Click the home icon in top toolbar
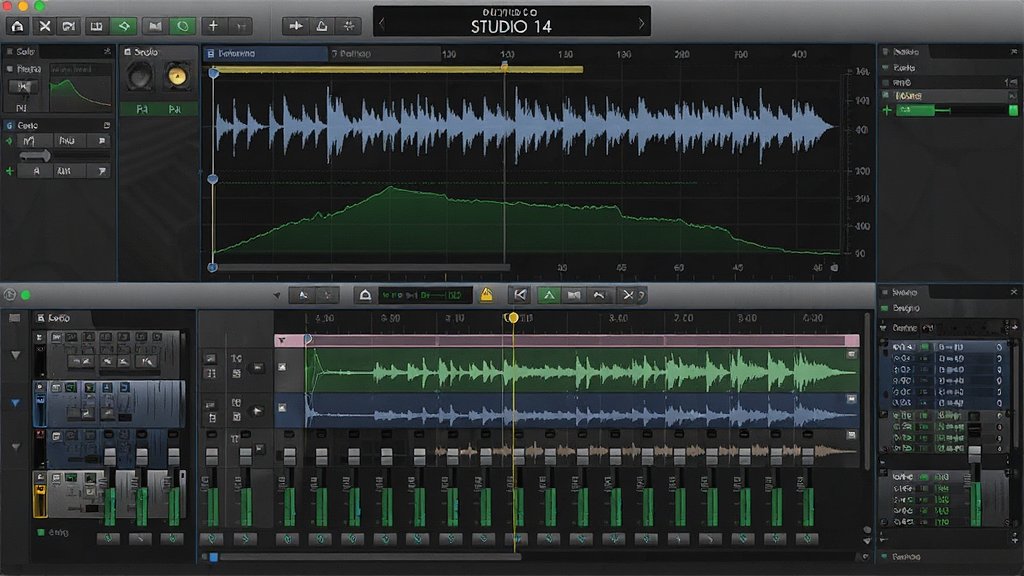Screen dimensions: 1024x576 click(18, 26)
